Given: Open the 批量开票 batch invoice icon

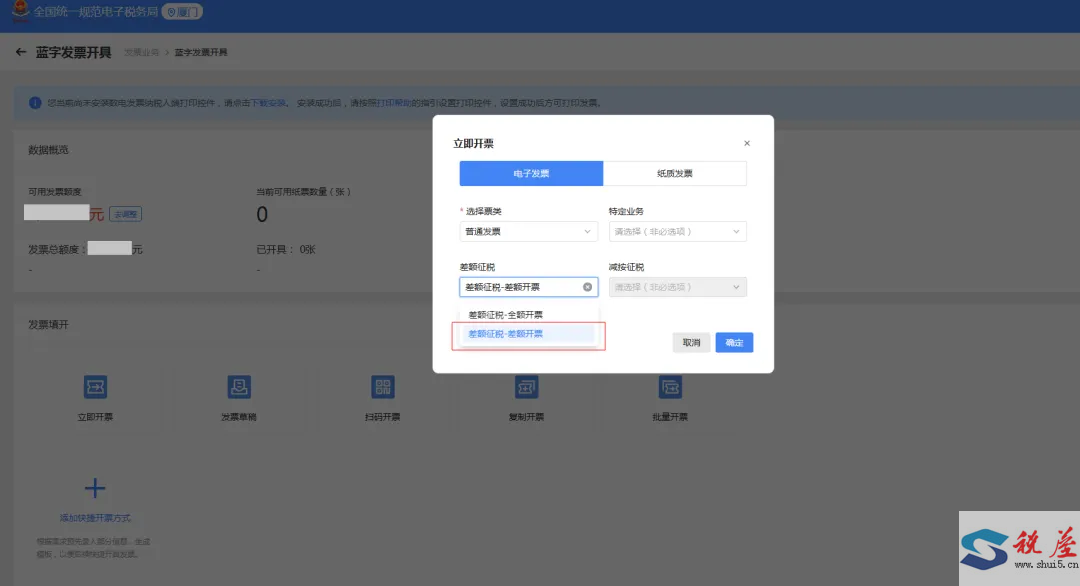Looking at the screenshot, I should 670,387.
